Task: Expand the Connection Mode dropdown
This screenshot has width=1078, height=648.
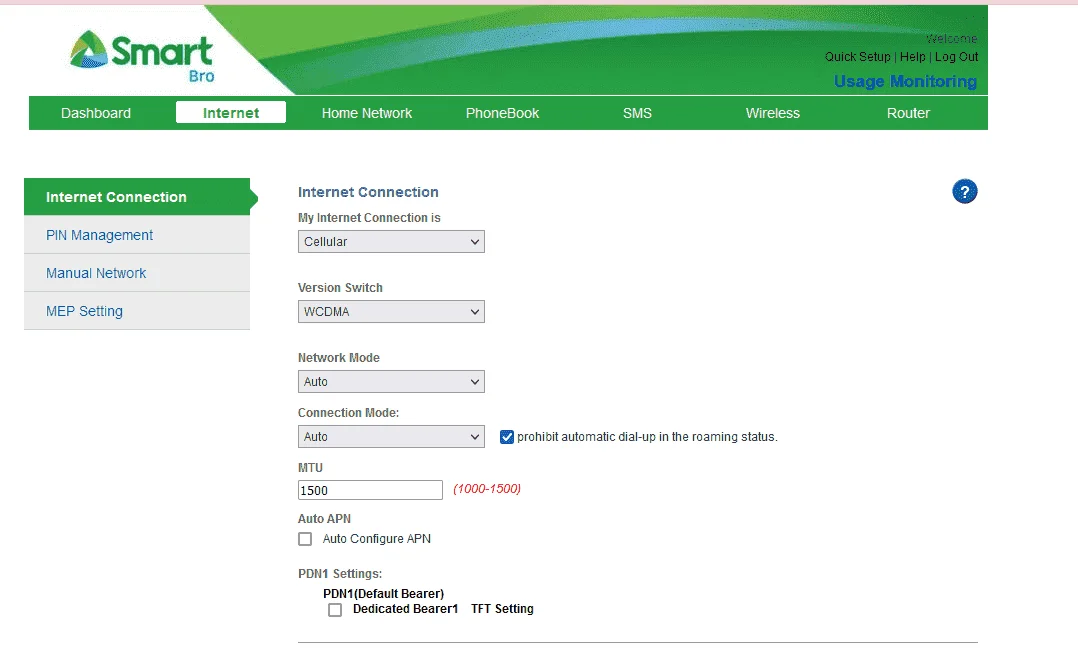Action: (391, 437)
